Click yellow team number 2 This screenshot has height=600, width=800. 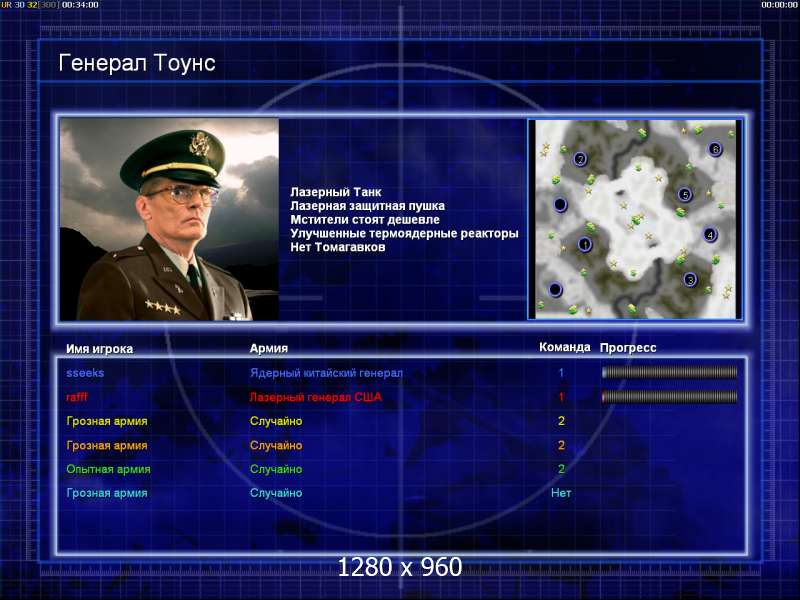click(x=561, y=421)
